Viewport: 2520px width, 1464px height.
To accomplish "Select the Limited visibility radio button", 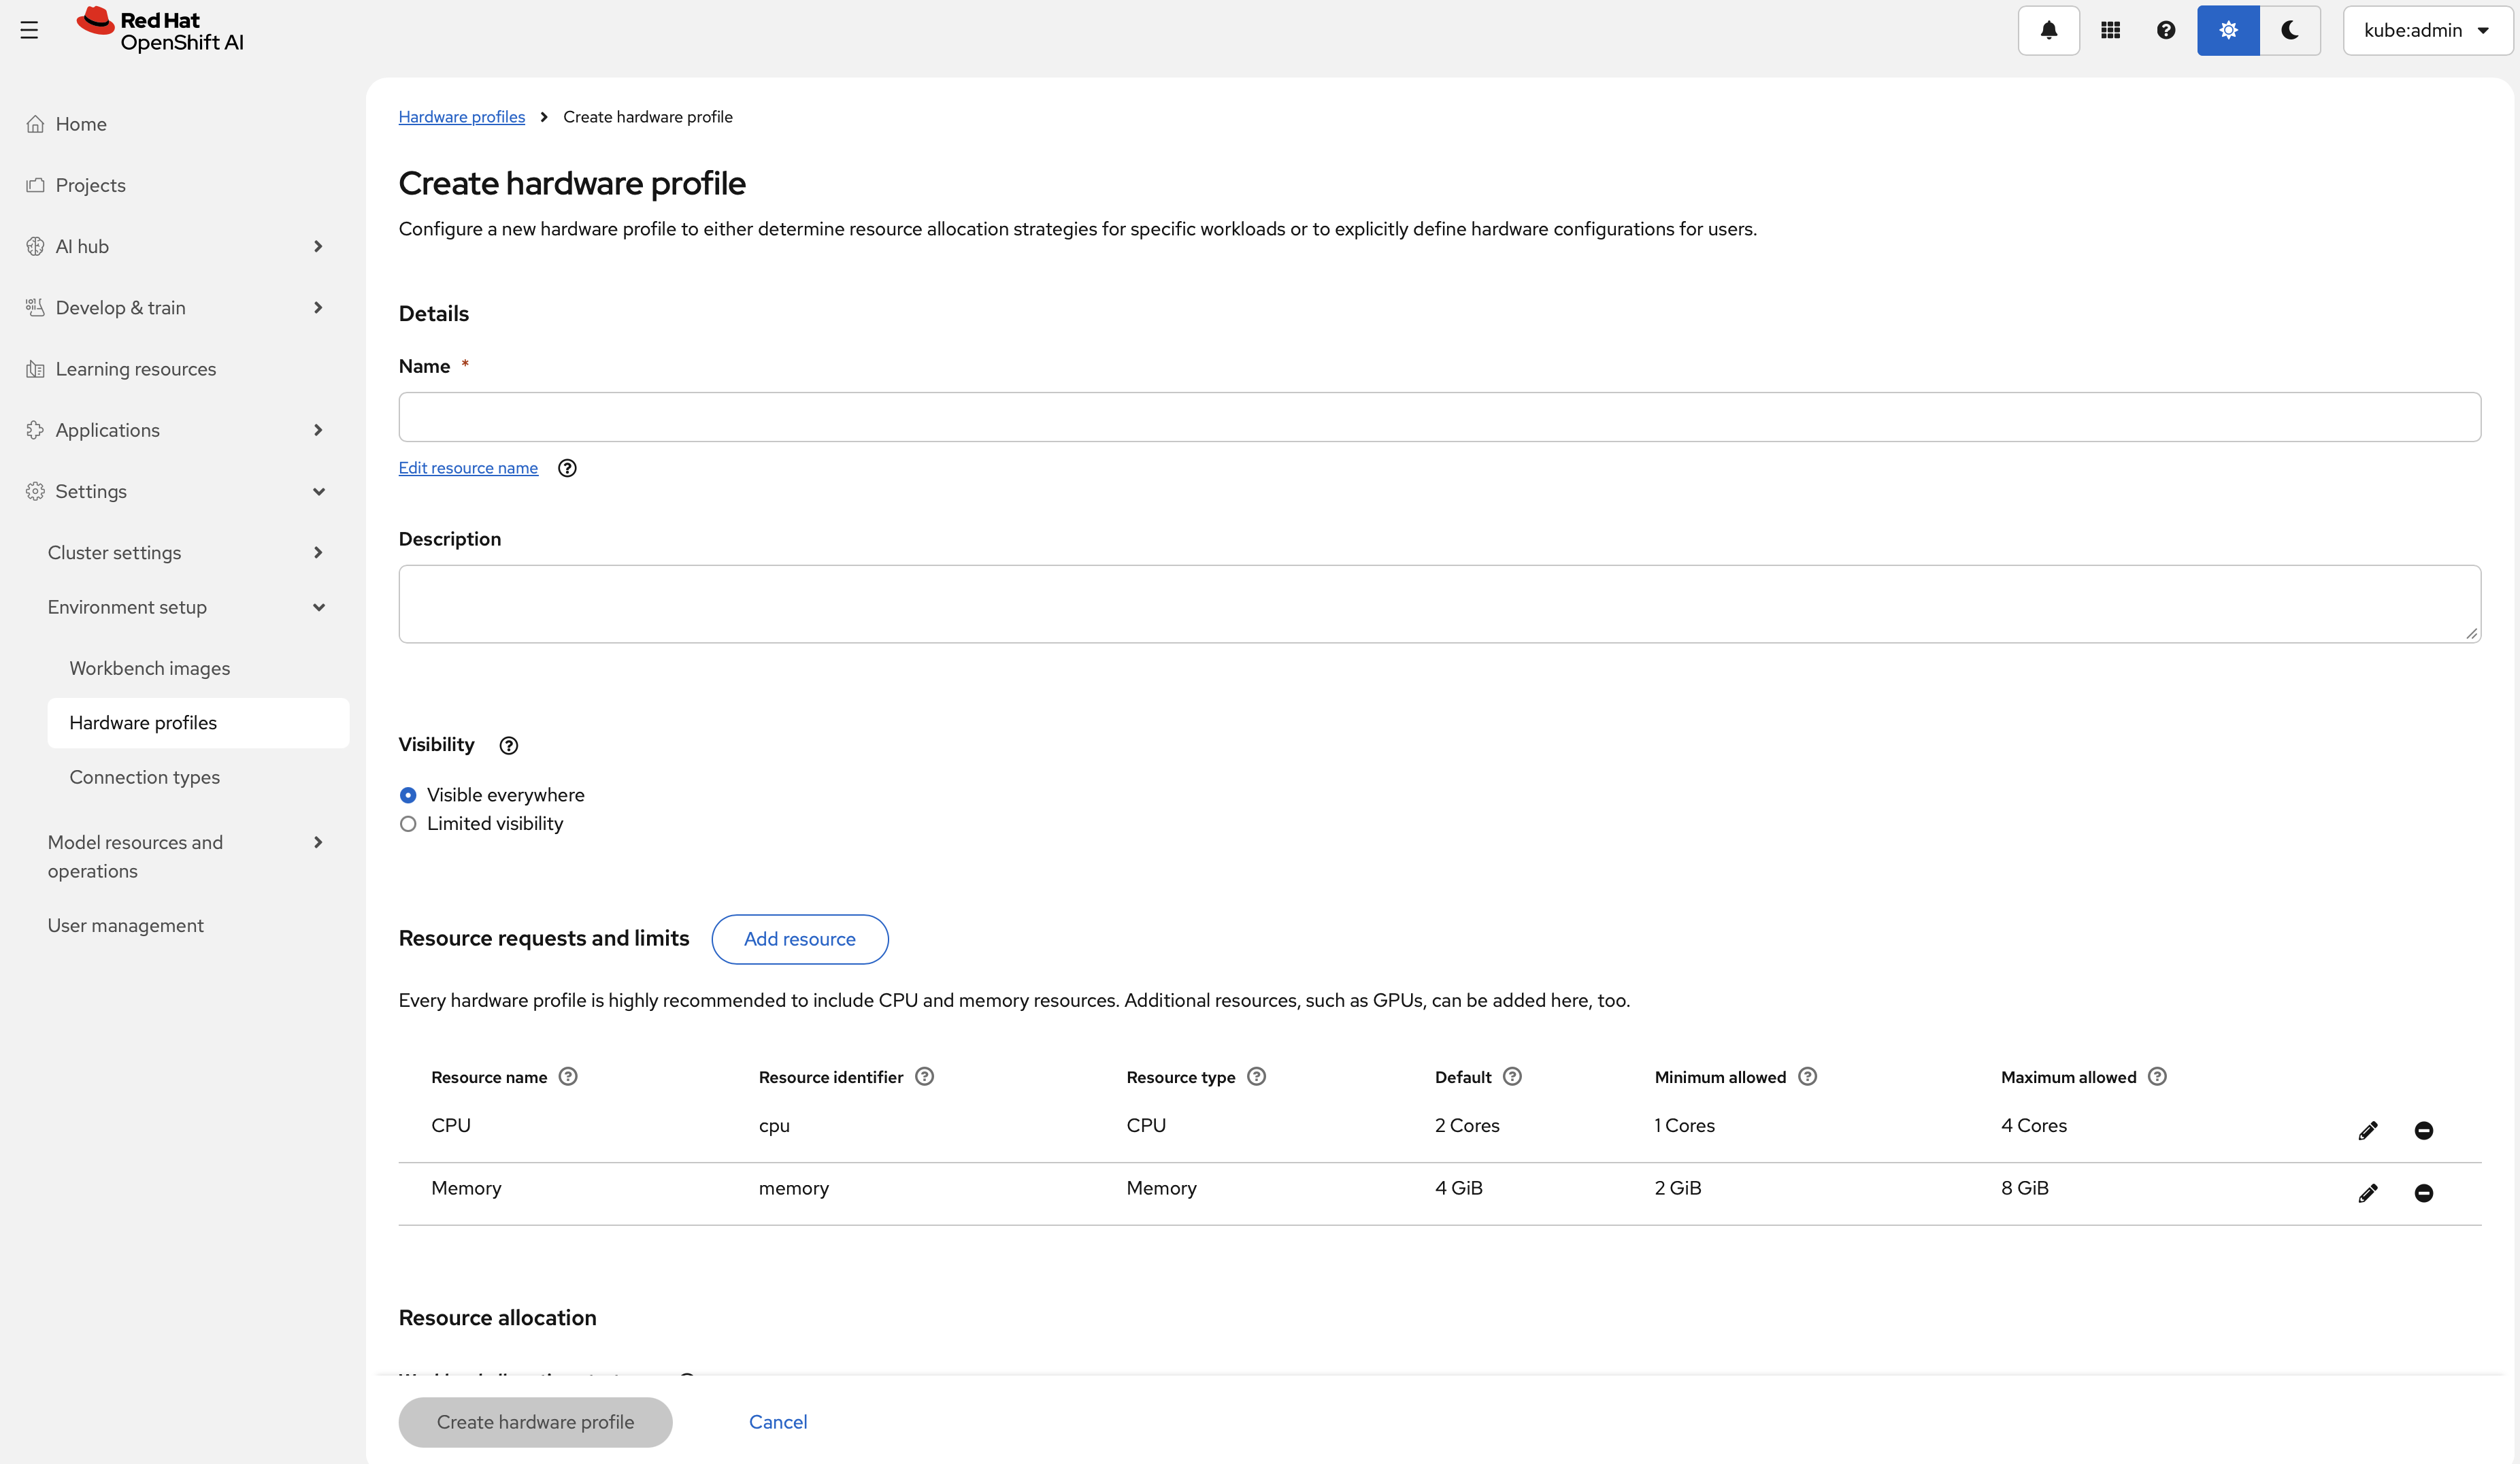I will (x=408, y=824).
